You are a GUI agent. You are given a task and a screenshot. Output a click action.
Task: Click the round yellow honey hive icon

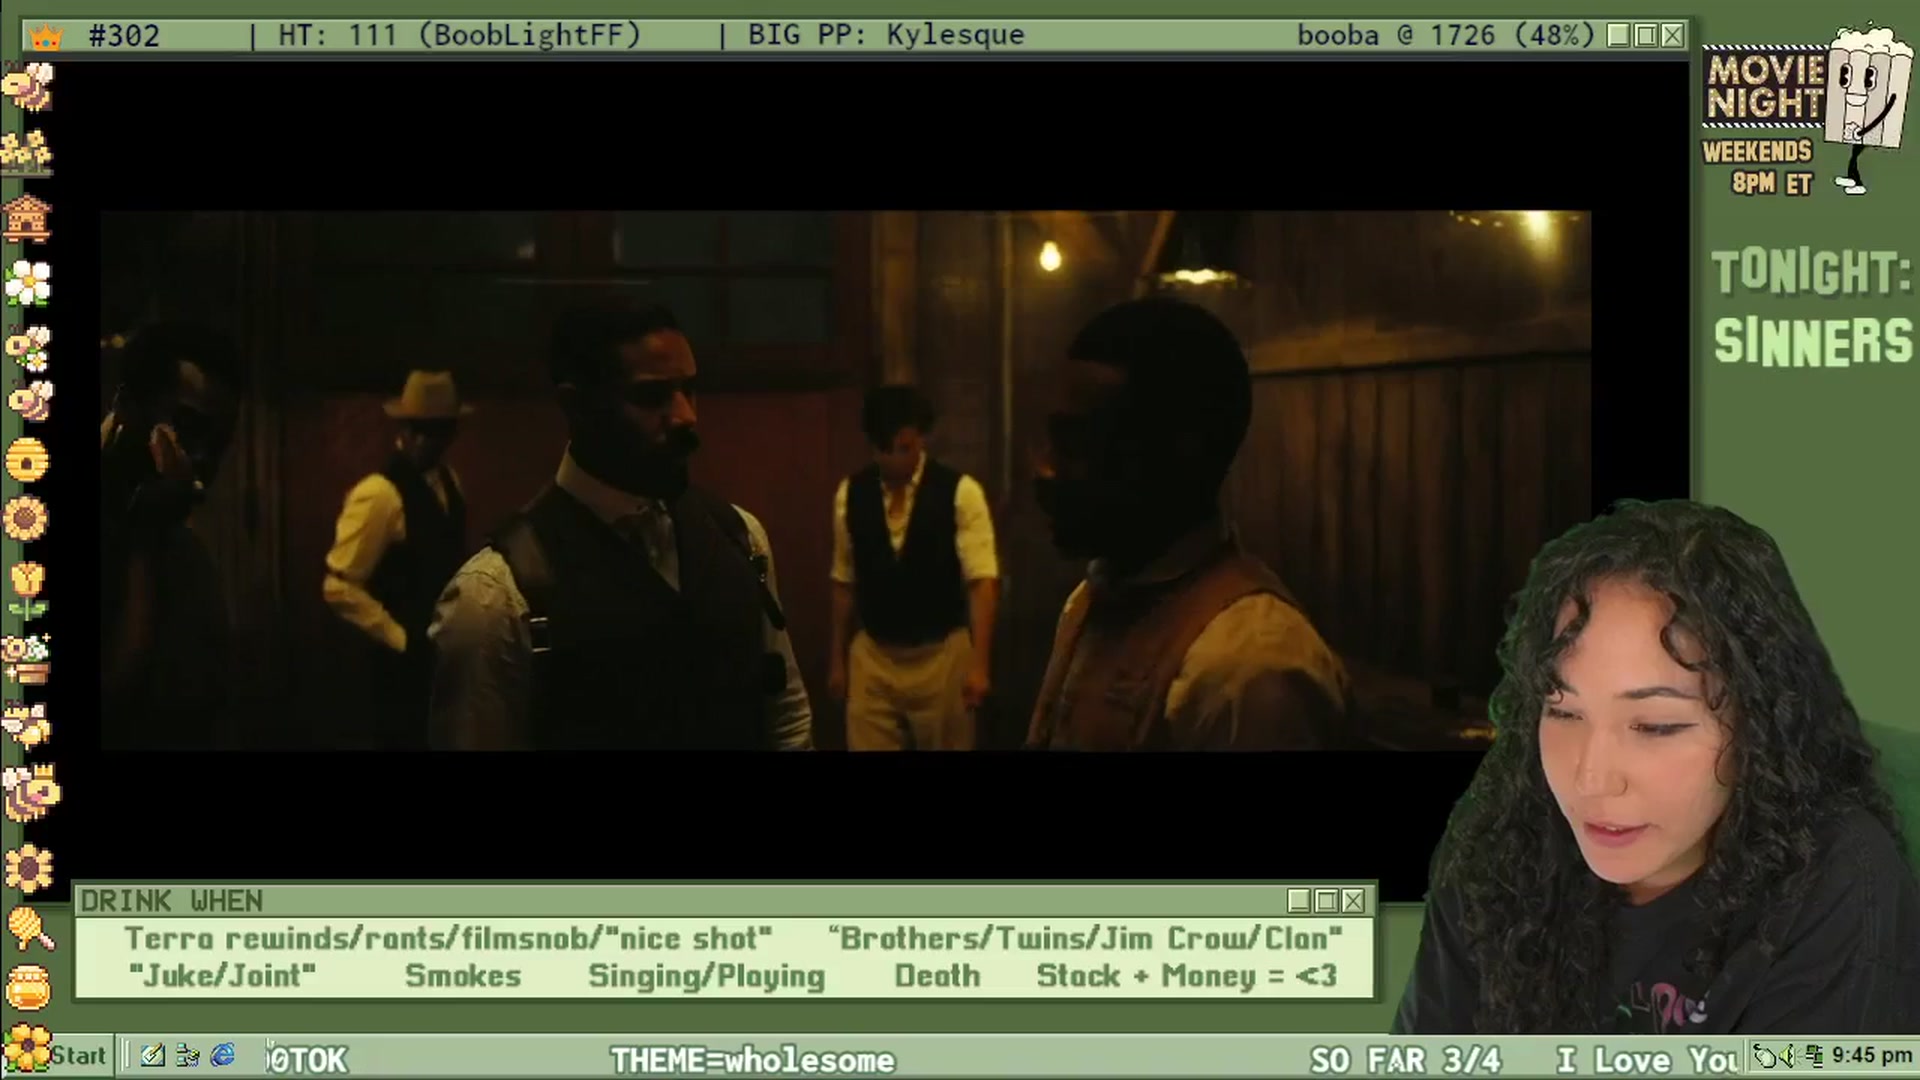click(x=27, y=460)
